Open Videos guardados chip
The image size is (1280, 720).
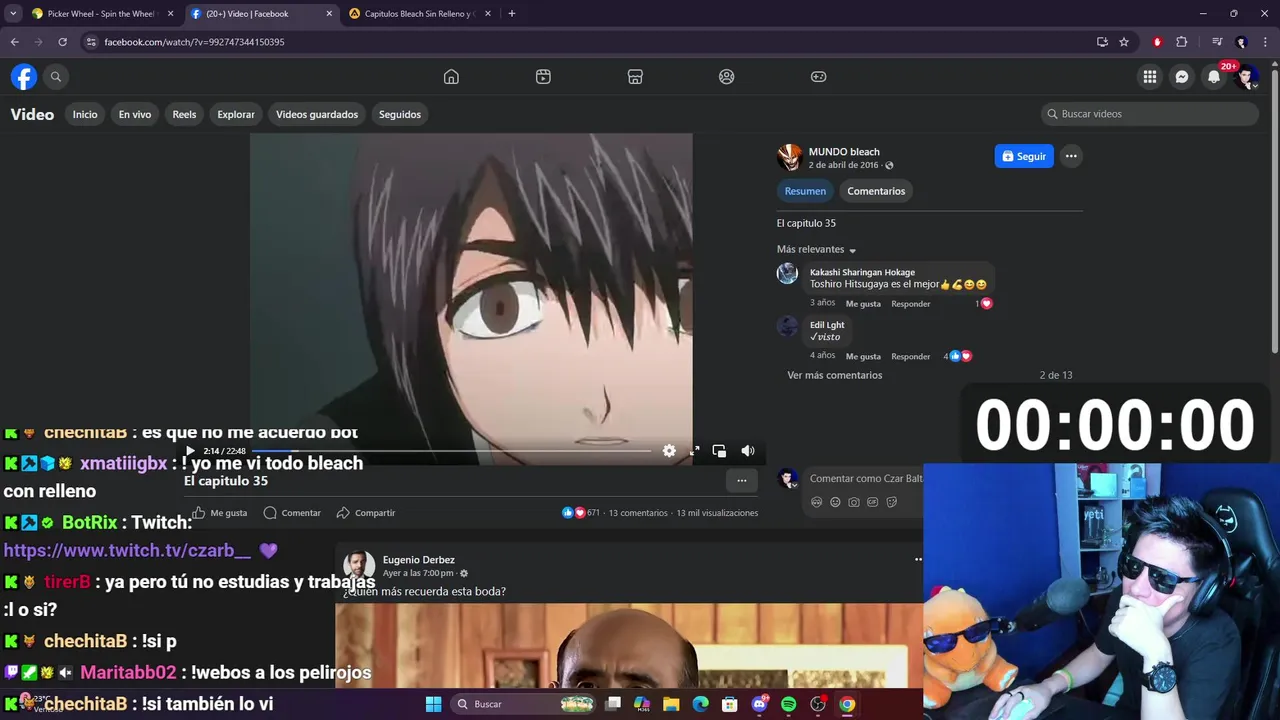[317, 114]
